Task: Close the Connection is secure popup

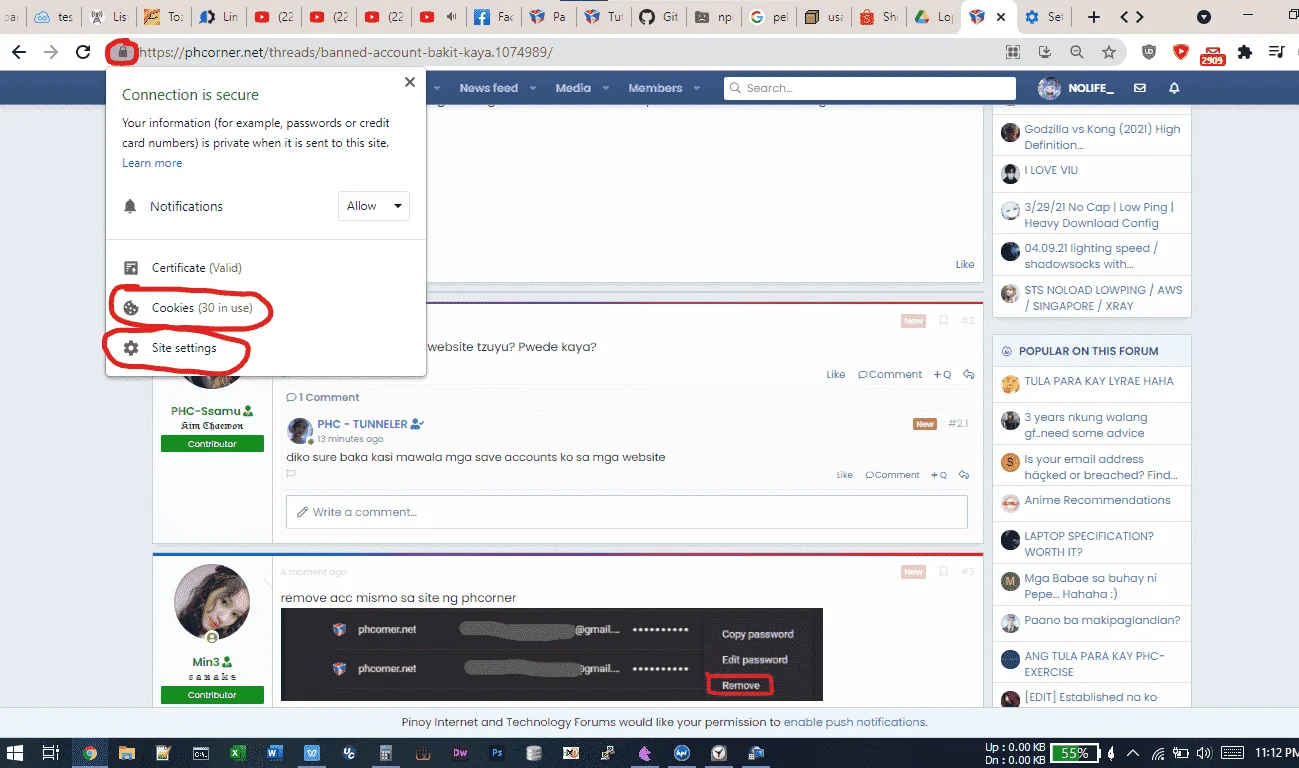Action: click(x=410, y=83)
